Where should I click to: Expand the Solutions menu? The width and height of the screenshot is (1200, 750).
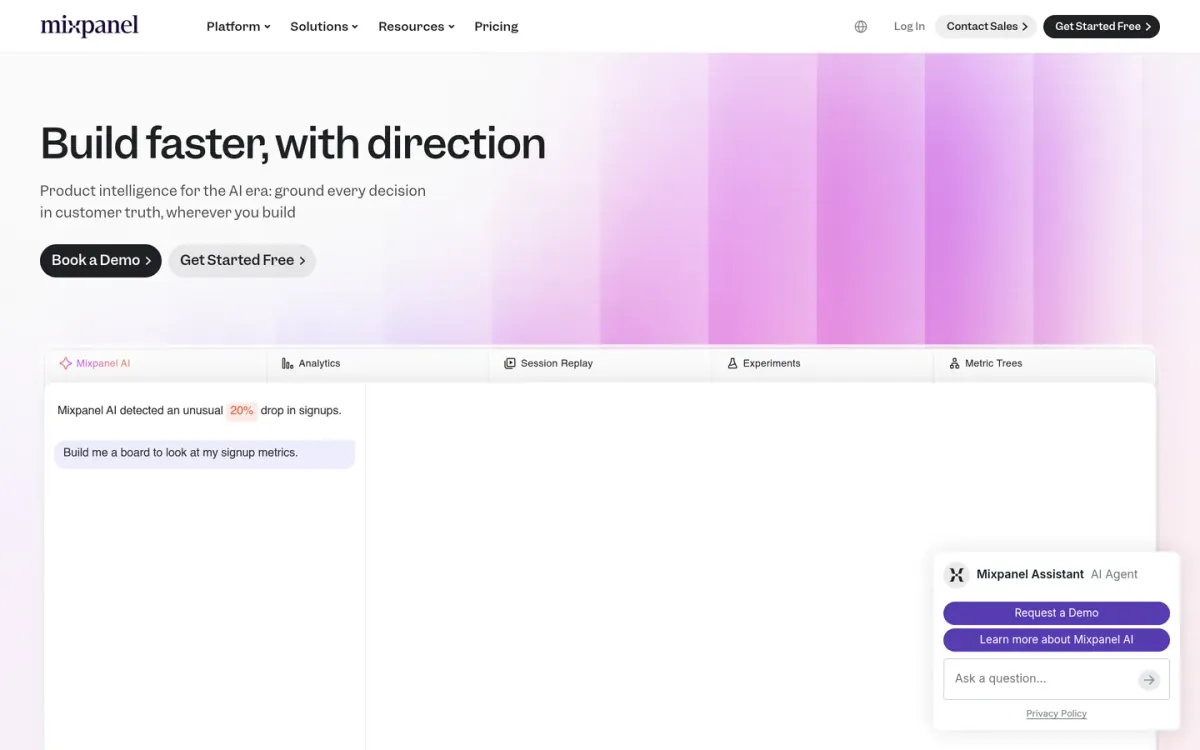(x=324, y=27)
